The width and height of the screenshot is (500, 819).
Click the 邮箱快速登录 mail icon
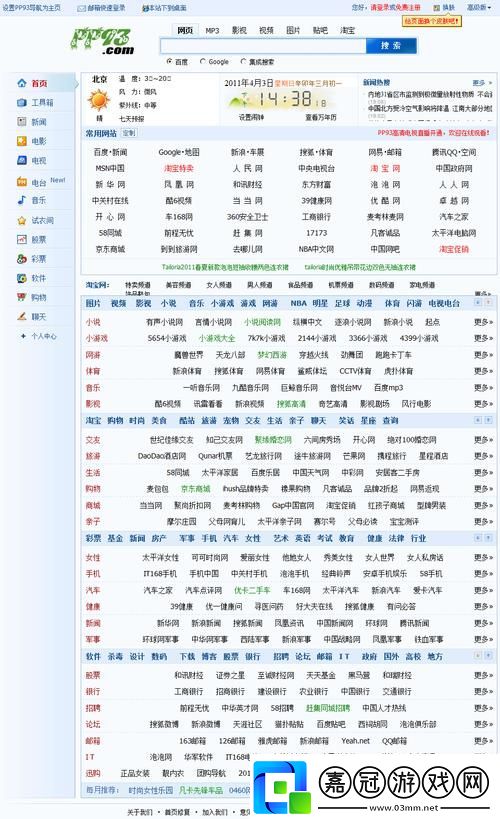[x=82, y=8]
